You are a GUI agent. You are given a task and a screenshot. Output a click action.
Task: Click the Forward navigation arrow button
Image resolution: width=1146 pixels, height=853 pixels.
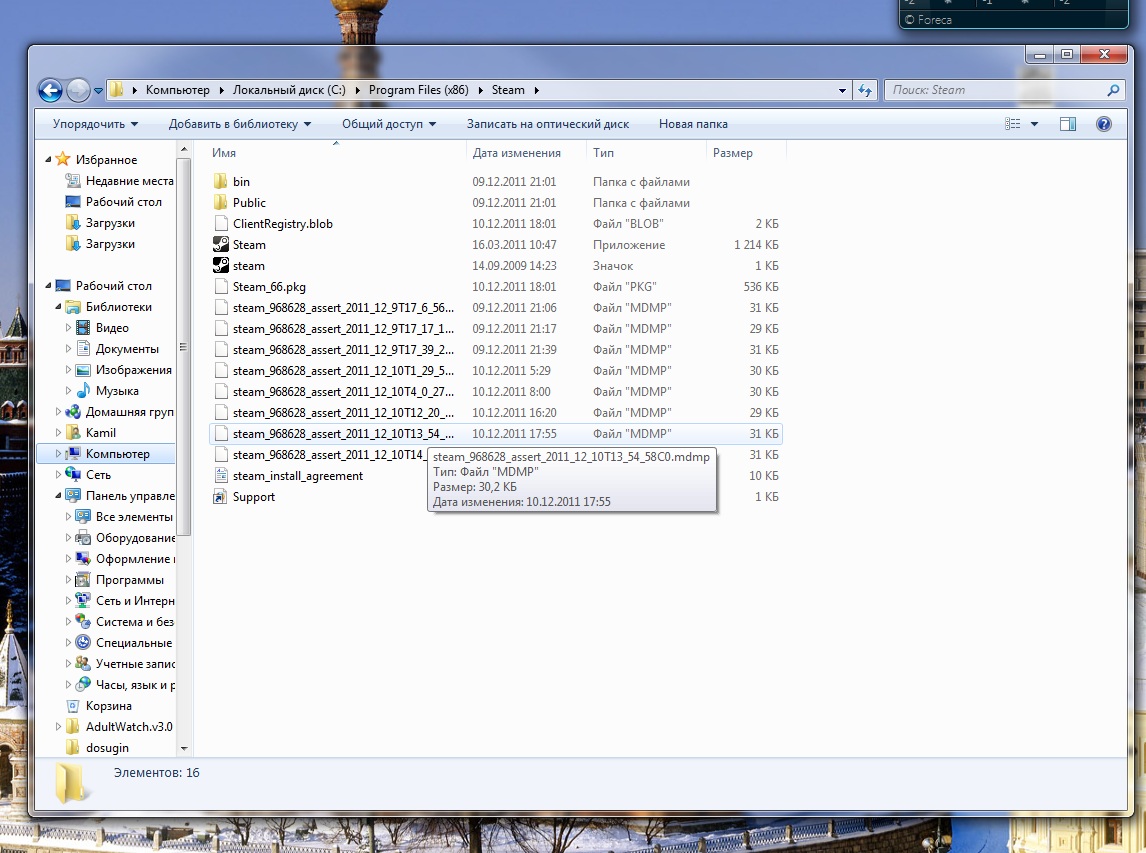click(77, 91)
